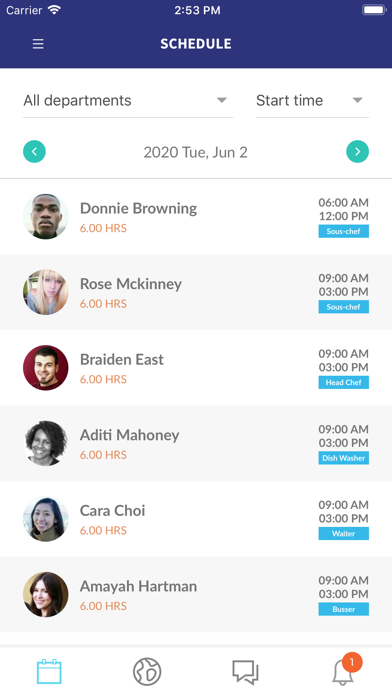392x696 pixels.
Task: Tap the Busser role tag
Action: click(x=344, y=609)
